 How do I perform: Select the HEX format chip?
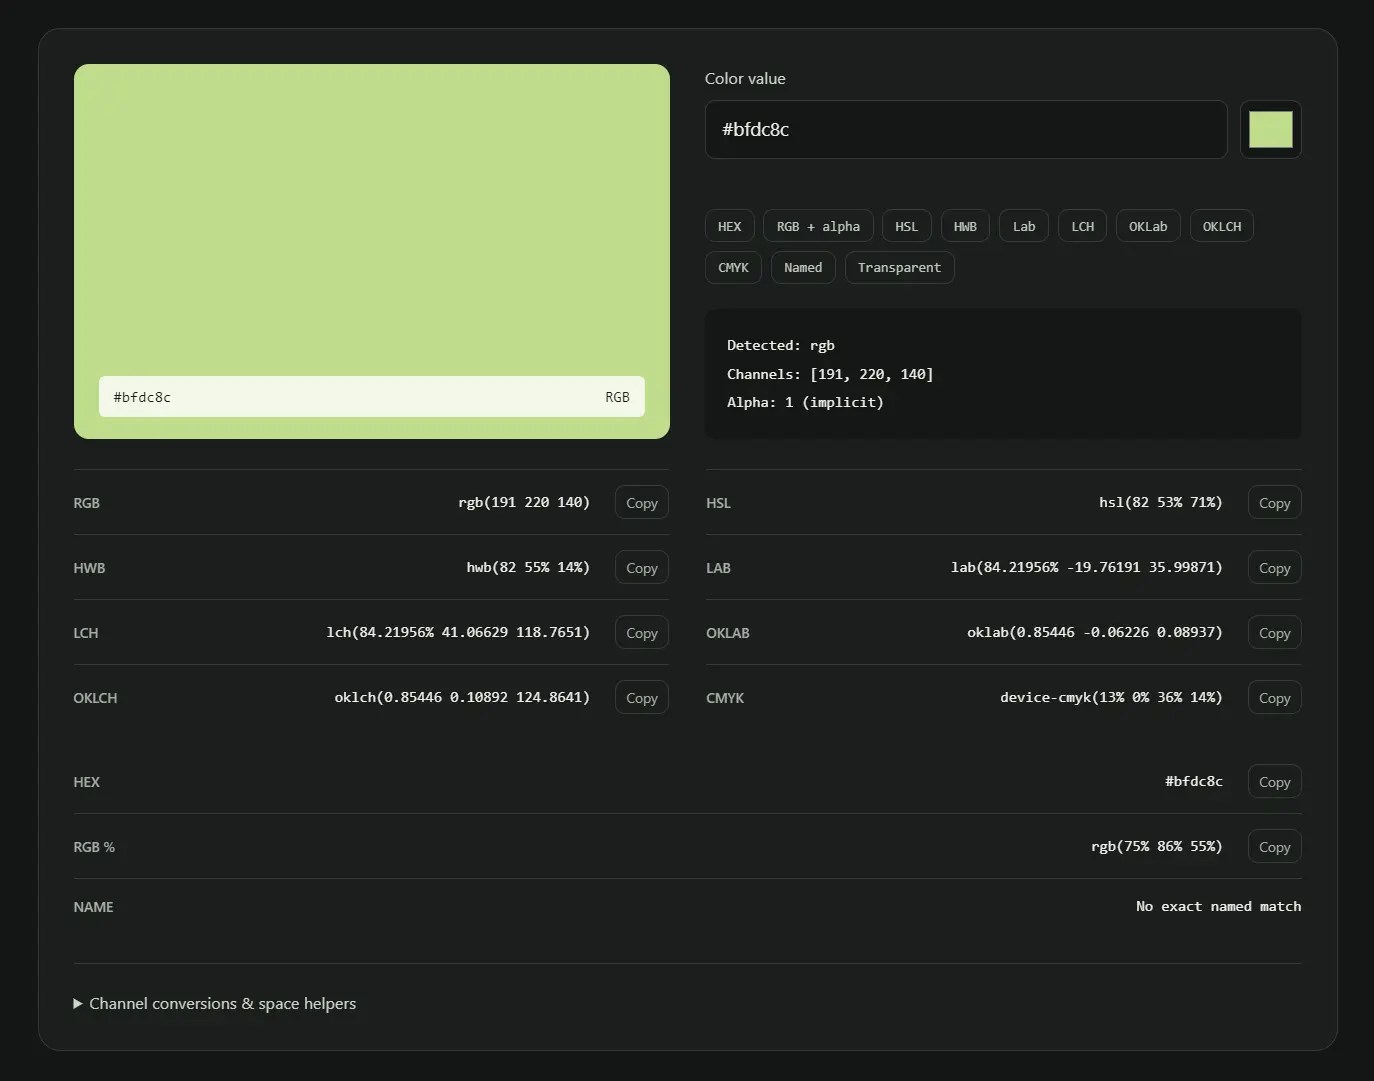tap(730, 226)
